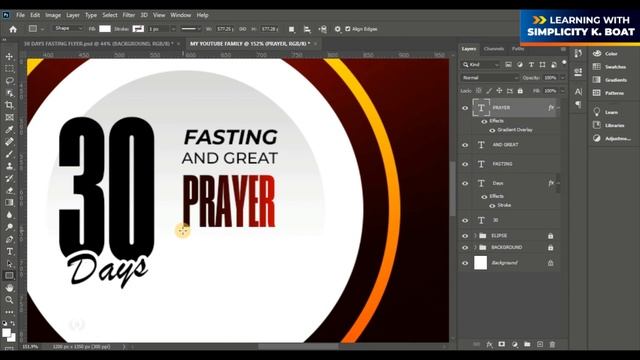The width and height of the screenshot is (640, 360).
Task: Open path operations in options bar
Action: [x=291, y=29]
